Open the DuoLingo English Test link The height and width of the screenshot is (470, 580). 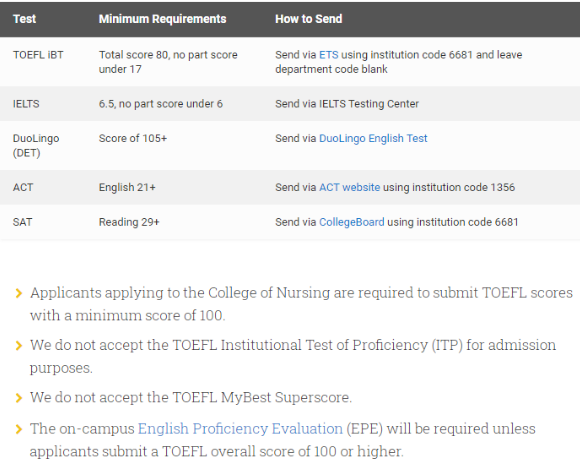point(373,138)
